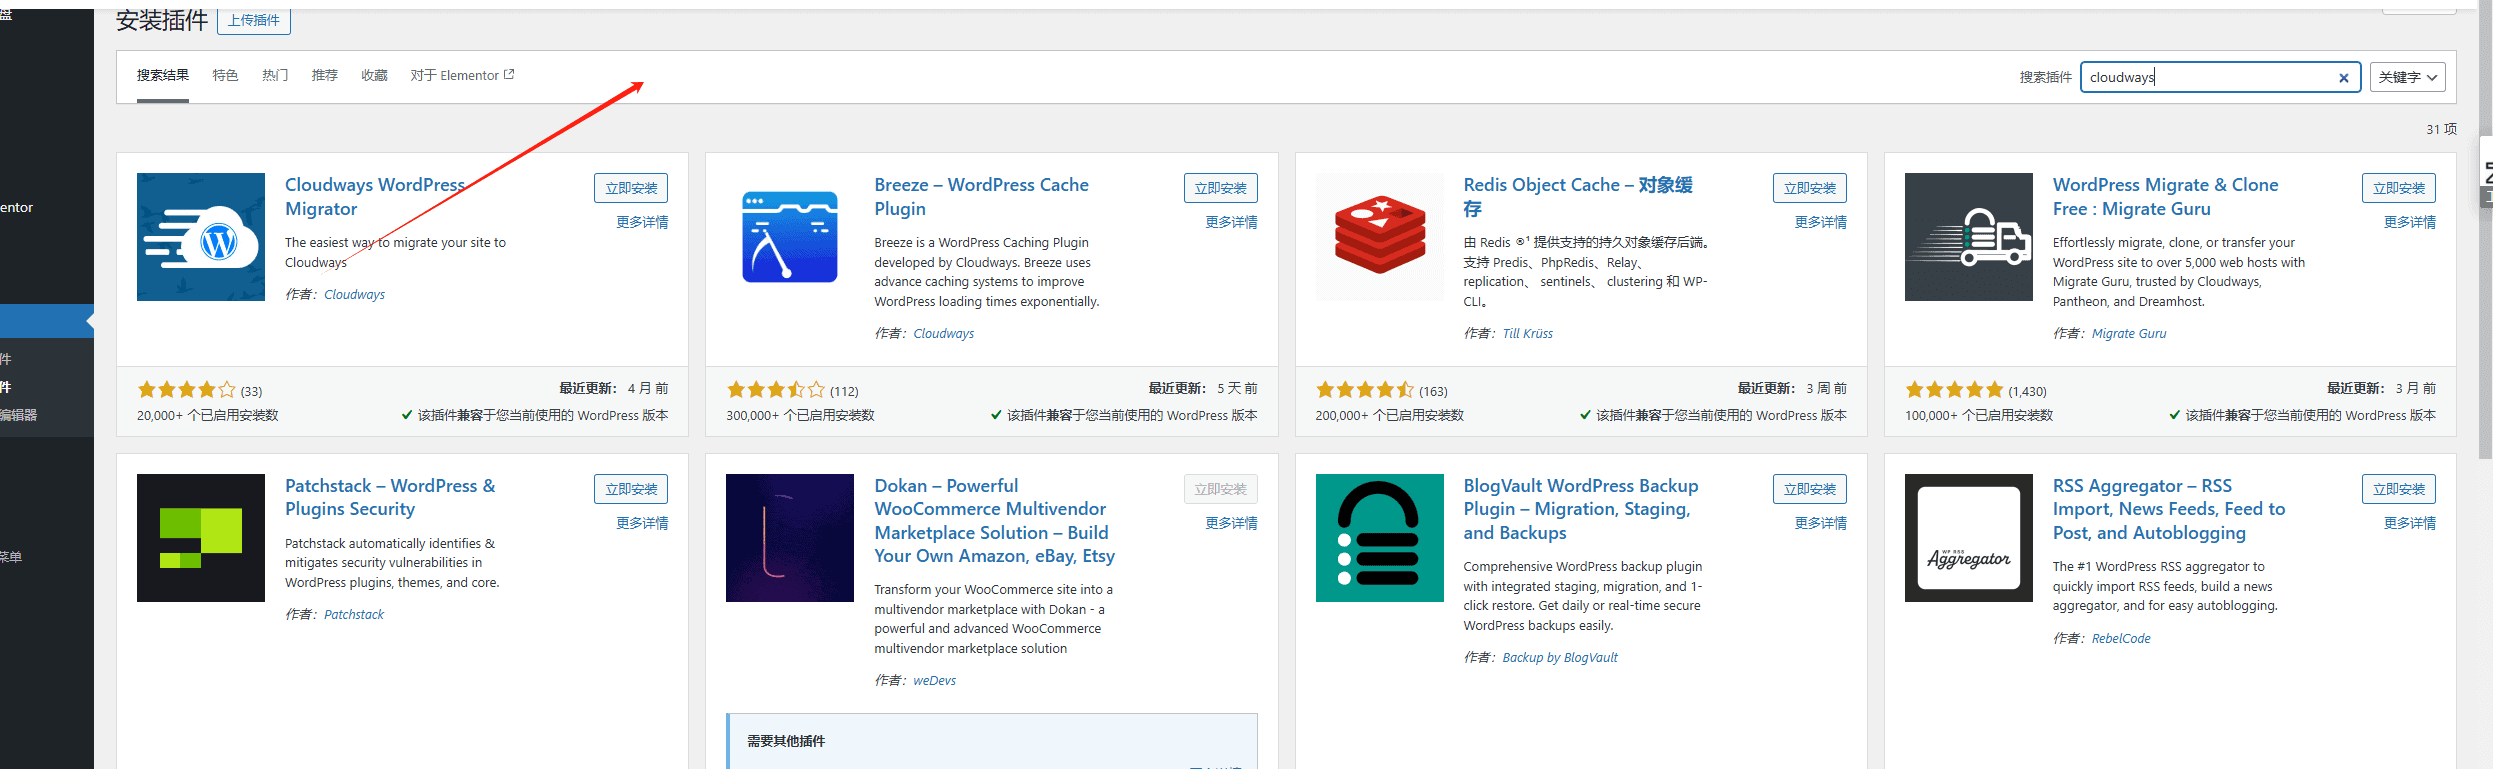Switch to the 搜索结果 tab
Image resolution: width=2493 pixels, height=769 pixels.
pos(163,75)
